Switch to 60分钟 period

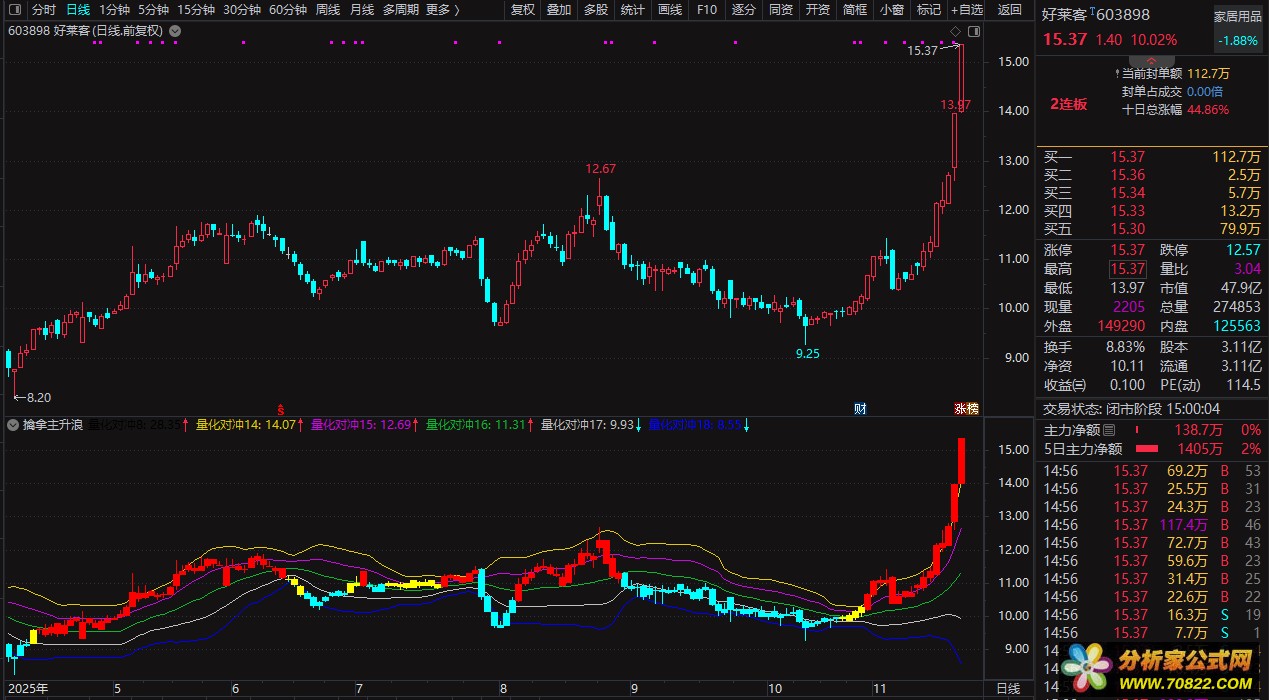(288, 9)
